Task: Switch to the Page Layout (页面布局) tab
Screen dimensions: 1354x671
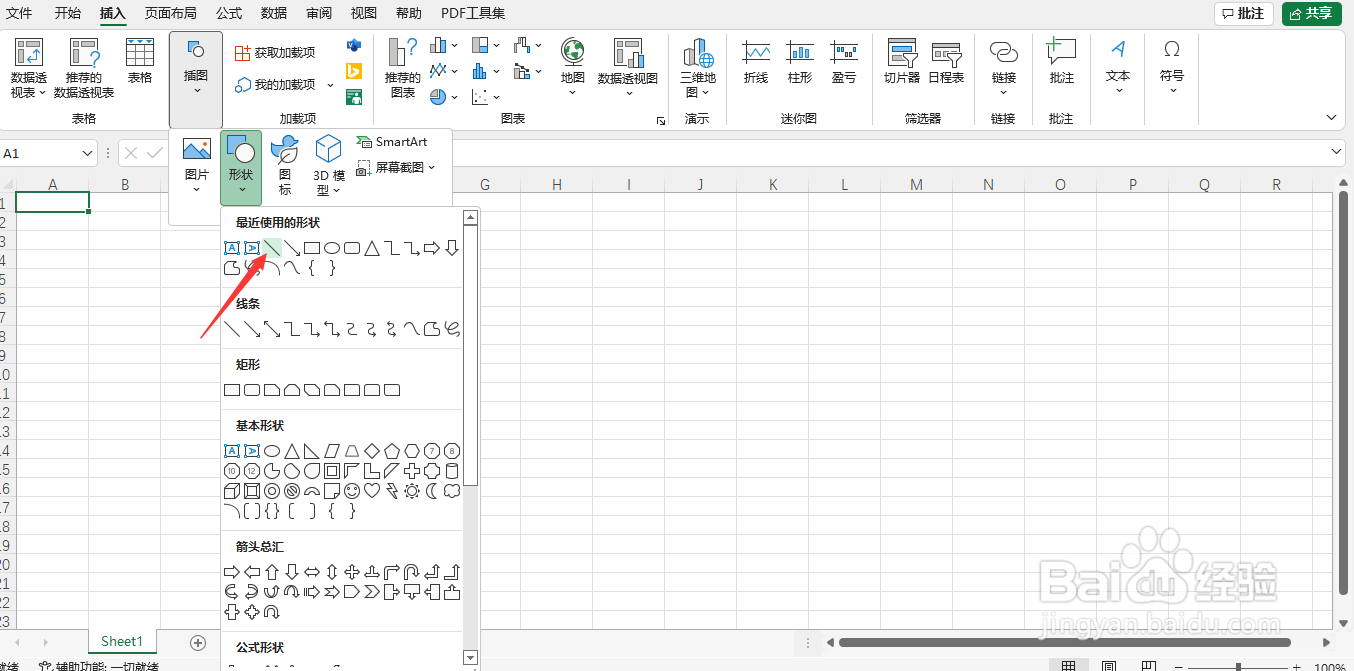Action: point(170,13)
